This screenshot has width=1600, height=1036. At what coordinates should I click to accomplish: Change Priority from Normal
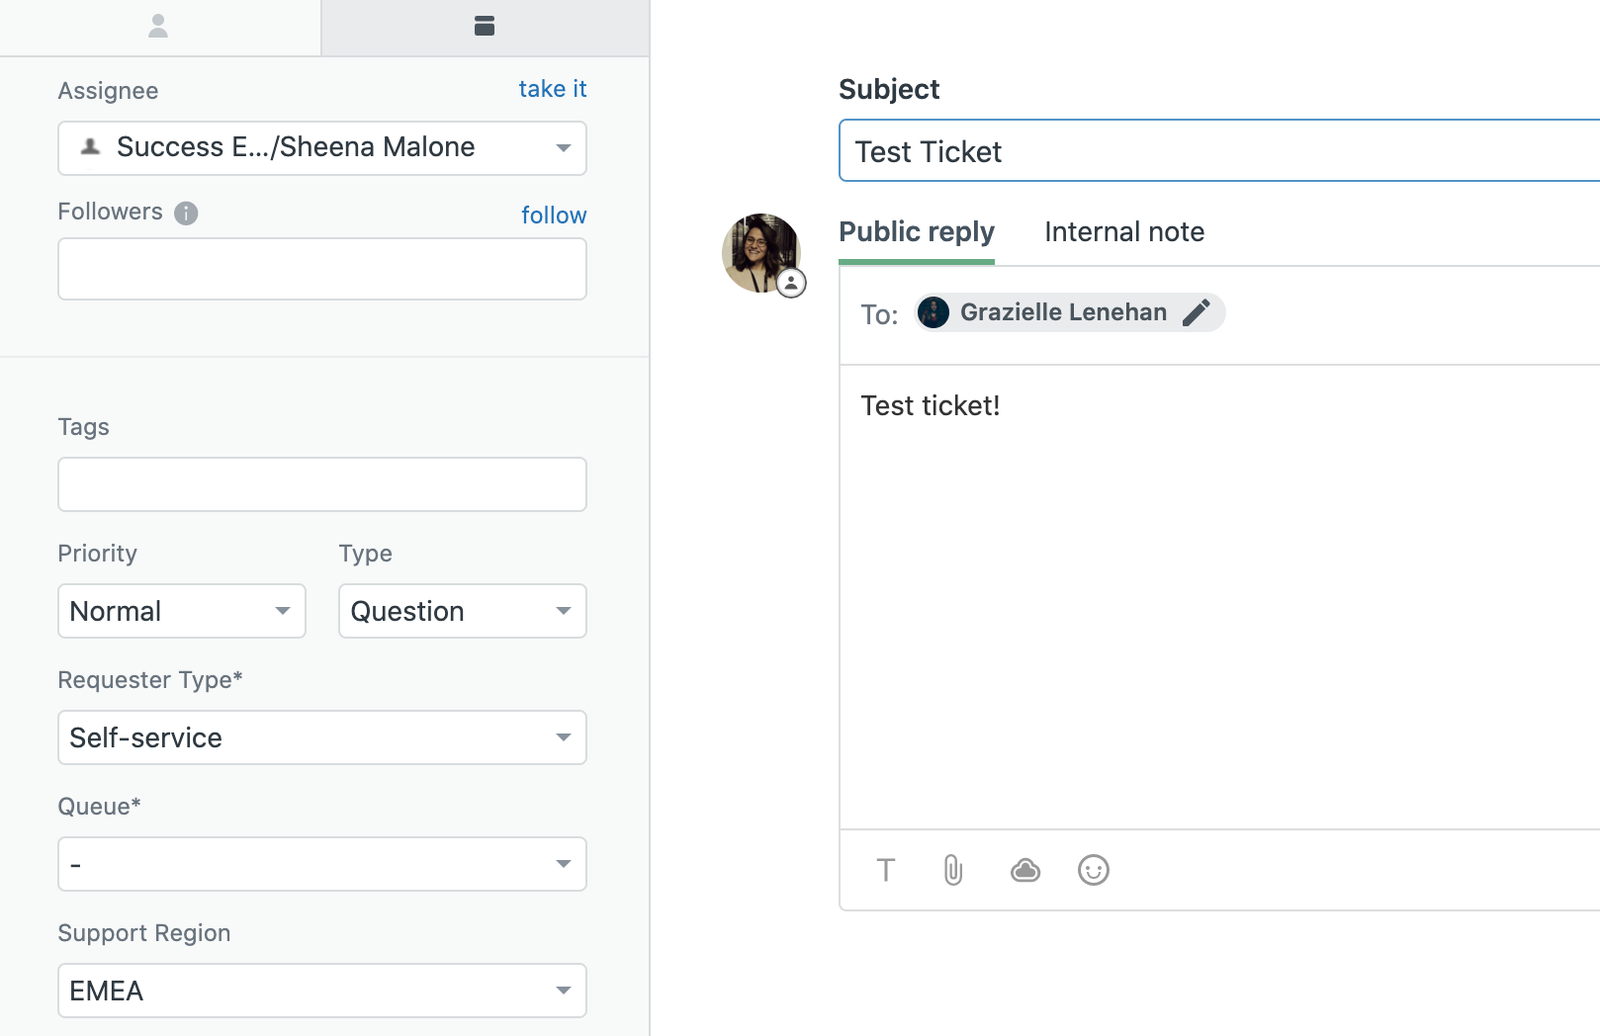click(x=181, y=610)
